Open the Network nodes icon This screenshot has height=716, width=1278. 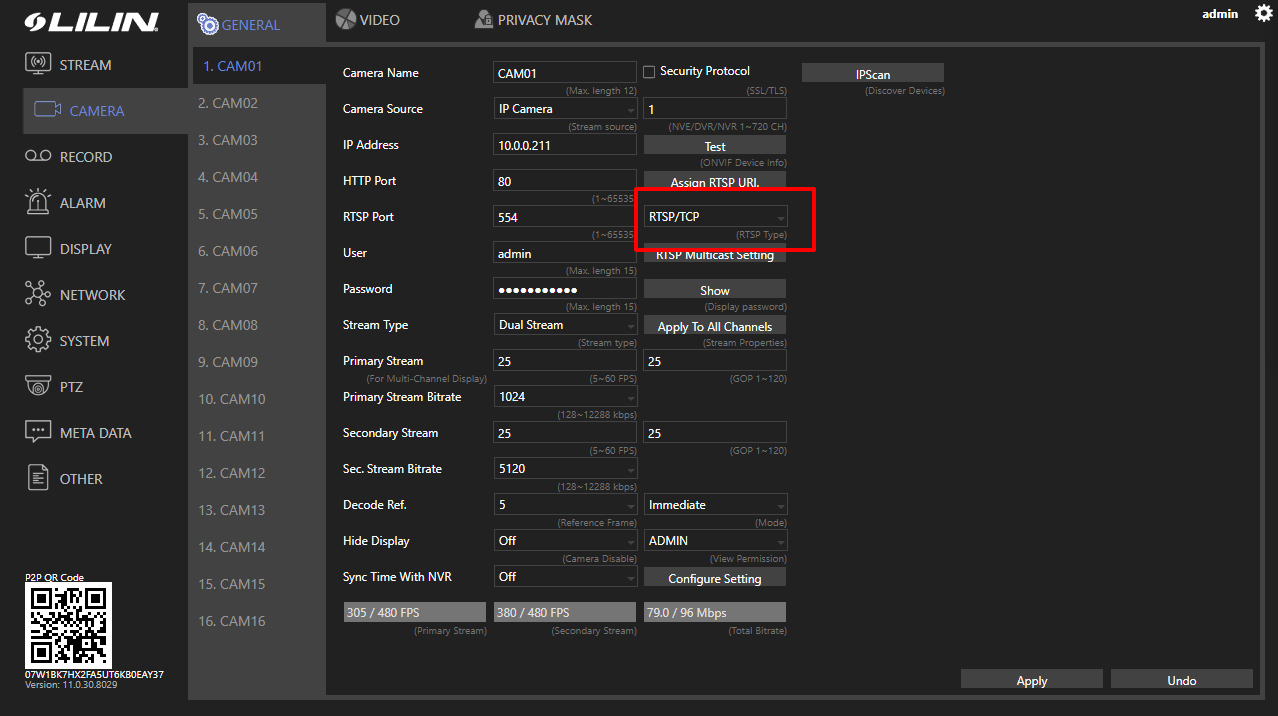[x=38, y=294]
